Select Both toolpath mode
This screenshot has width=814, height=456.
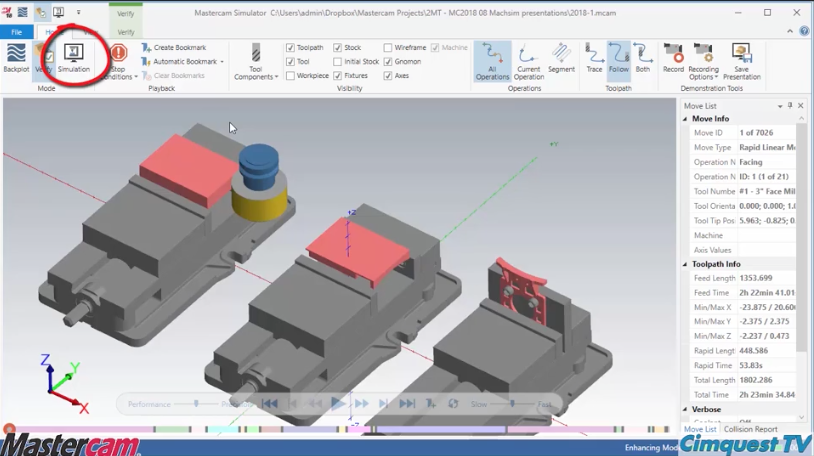[643, 58]
